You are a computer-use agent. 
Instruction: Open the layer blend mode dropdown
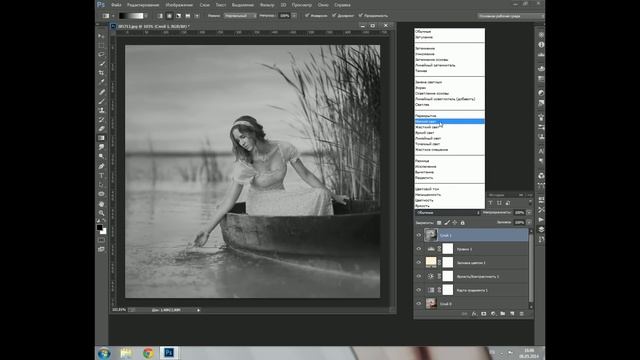(x=448, y=213)
